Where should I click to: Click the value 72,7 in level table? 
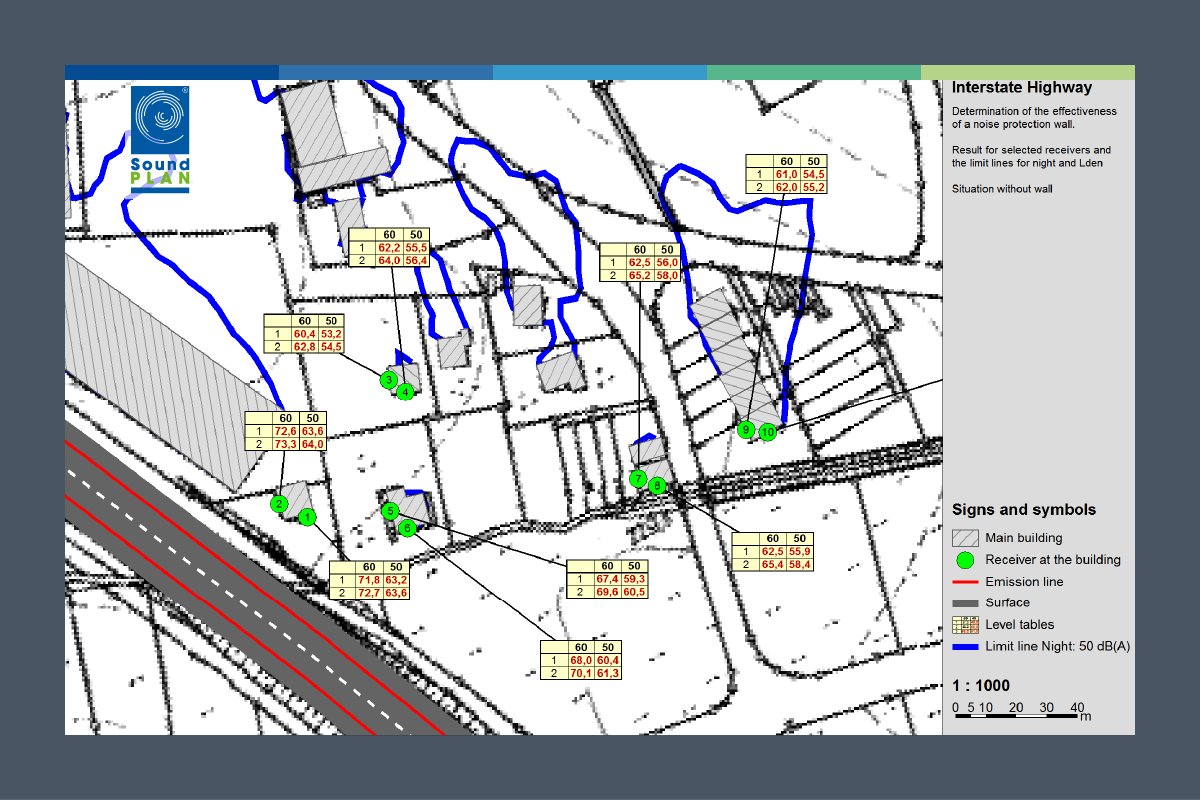370,593
